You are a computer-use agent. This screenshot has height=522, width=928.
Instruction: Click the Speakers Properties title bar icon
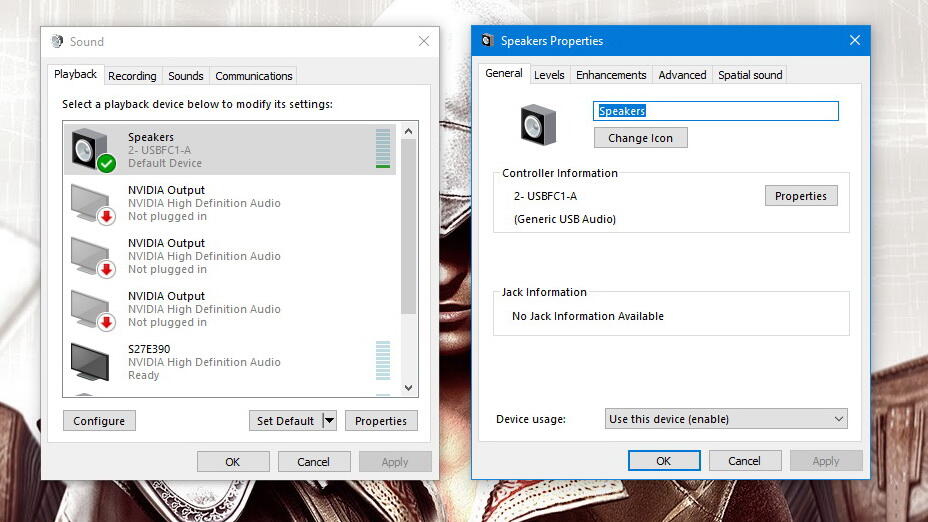coord(487,40)
